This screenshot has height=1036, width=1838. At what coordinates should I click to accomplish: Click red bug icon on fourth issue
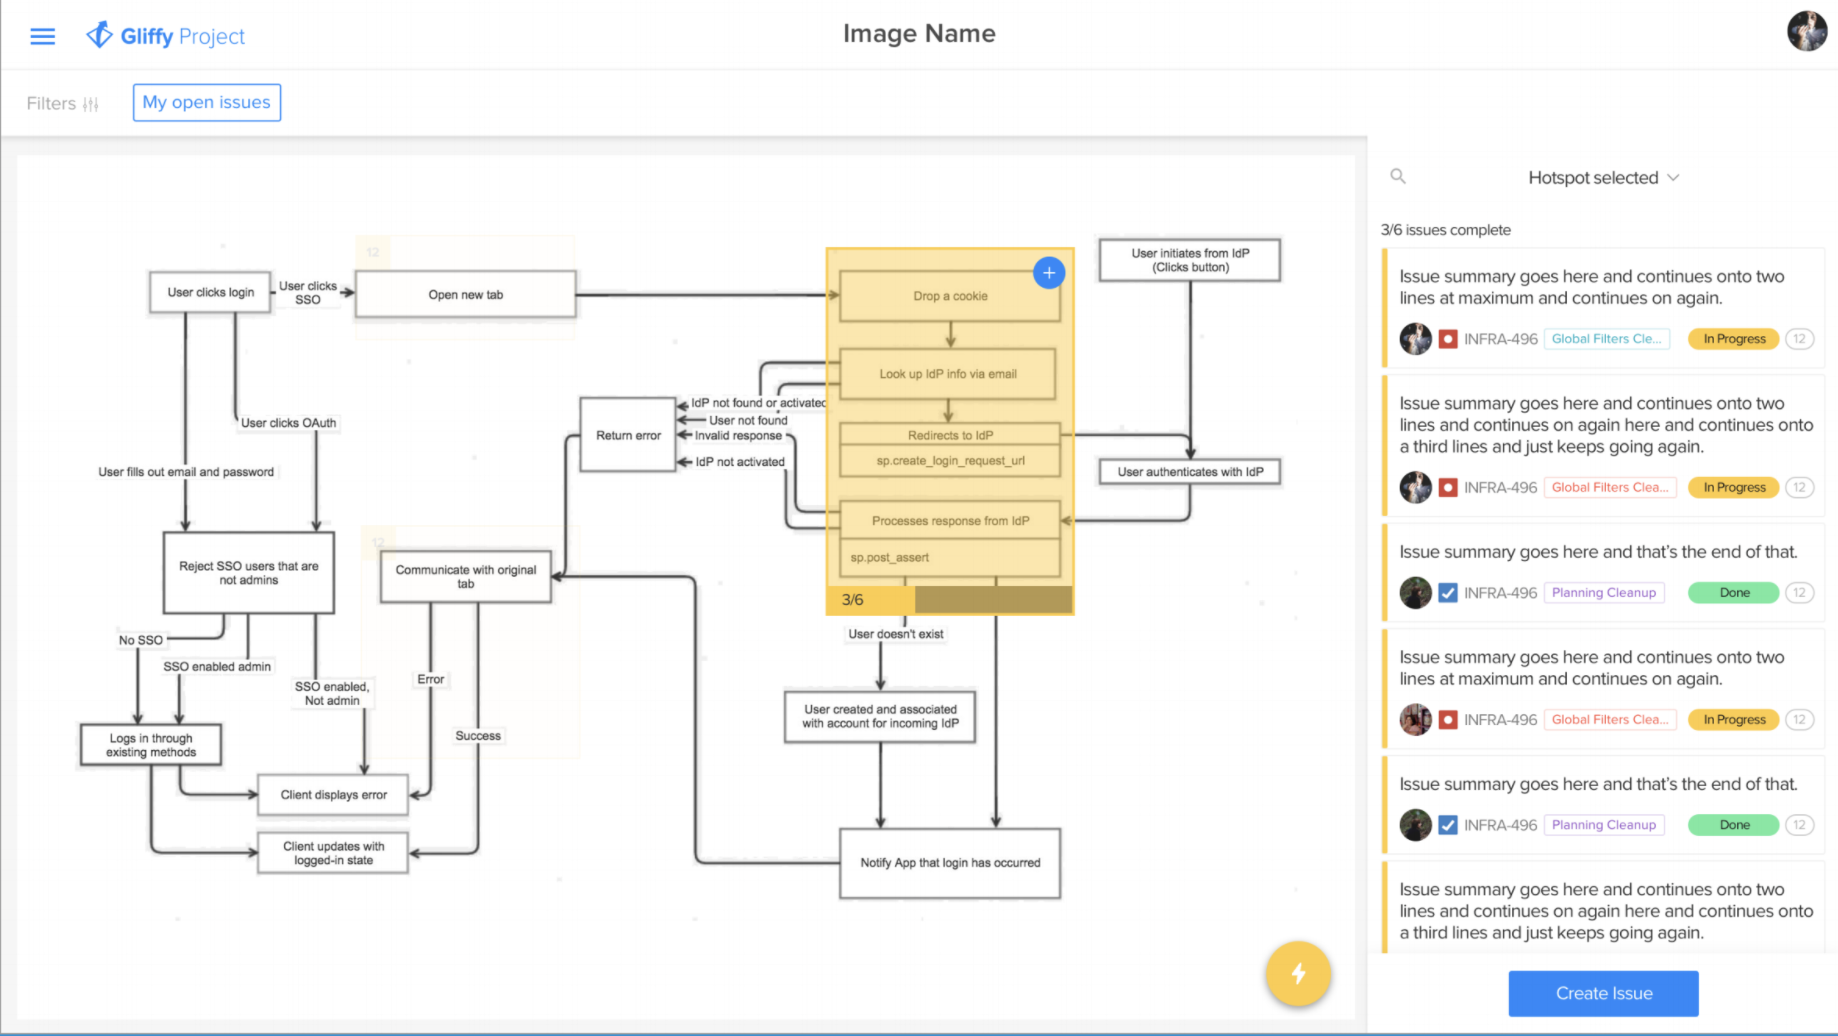[x=1447, y=719]
